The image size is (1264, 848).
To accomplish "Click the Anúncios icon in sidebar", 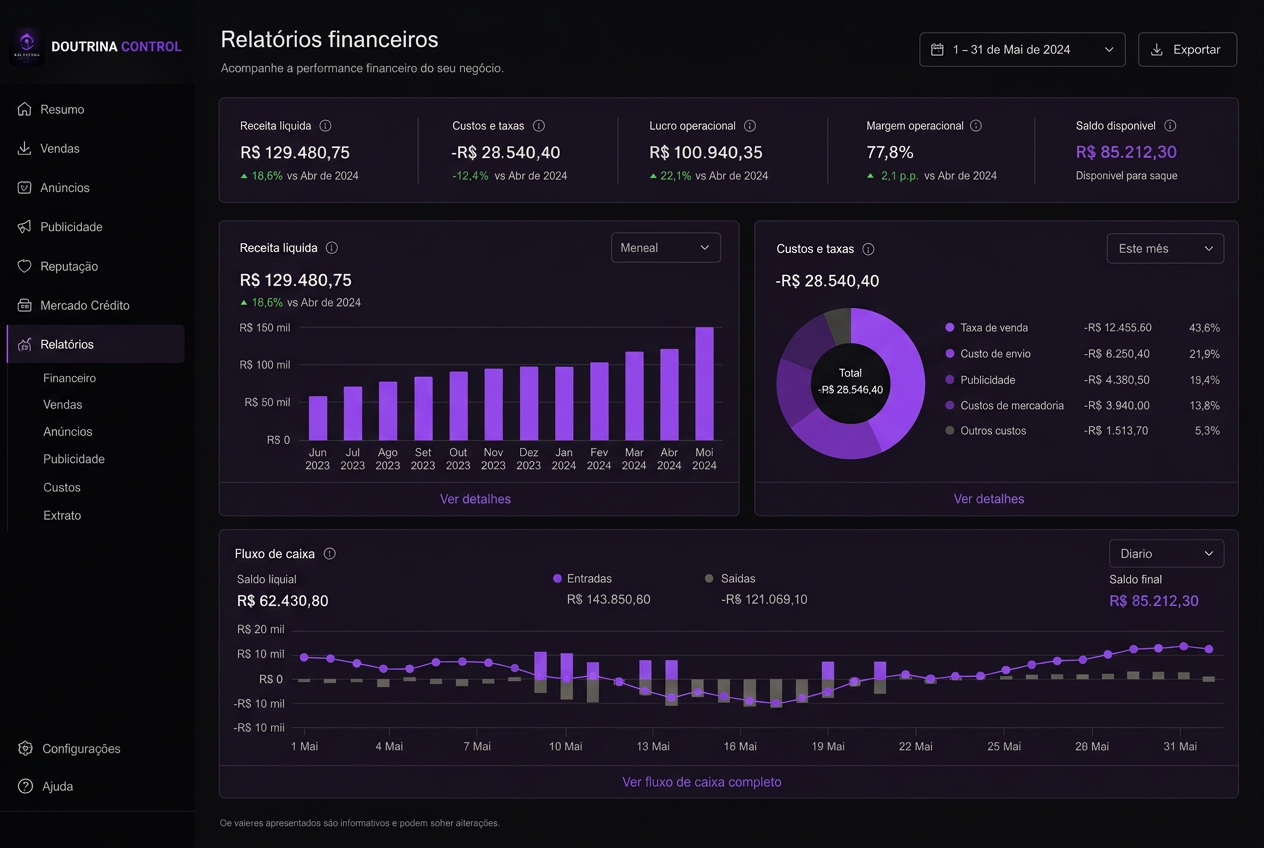I will (25, 187).
